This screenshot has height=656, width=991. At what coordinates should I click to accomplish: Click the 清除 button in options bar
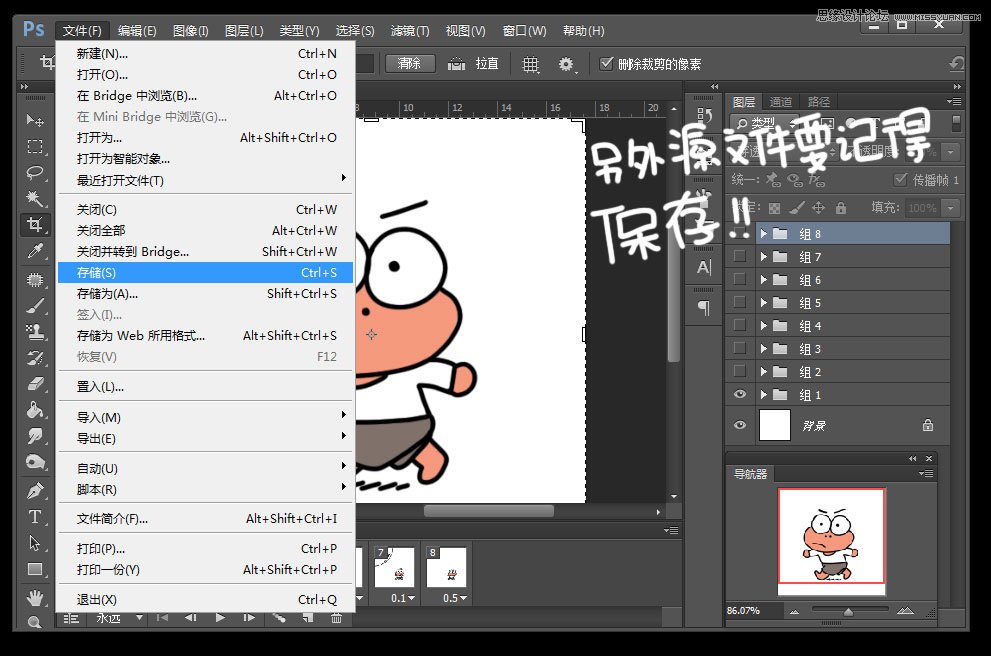coord(409,63)
